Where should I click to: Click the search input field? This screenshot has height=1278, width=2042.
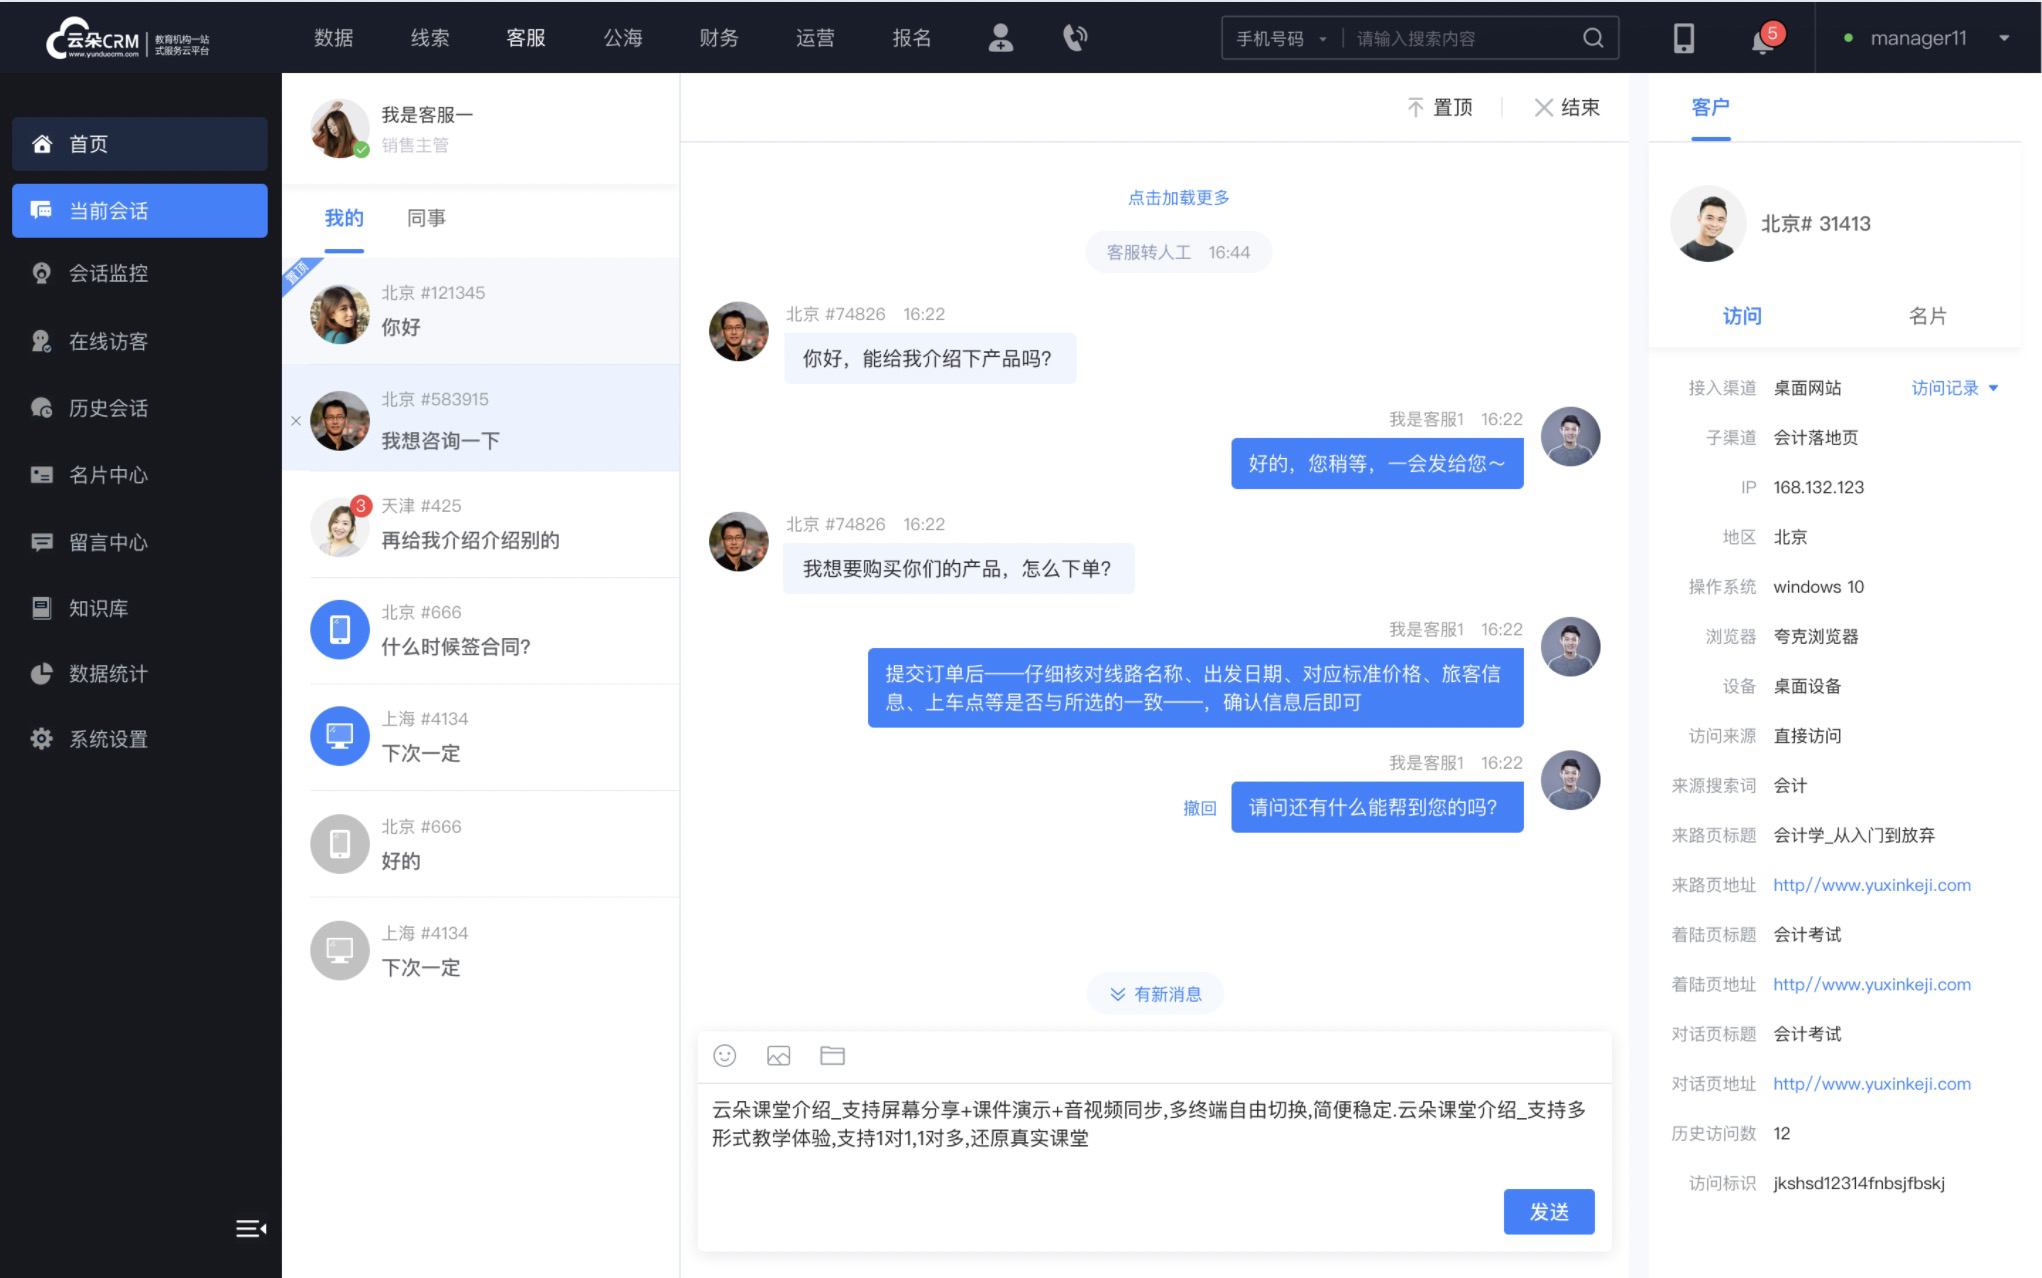click(x=1463, y=37)
